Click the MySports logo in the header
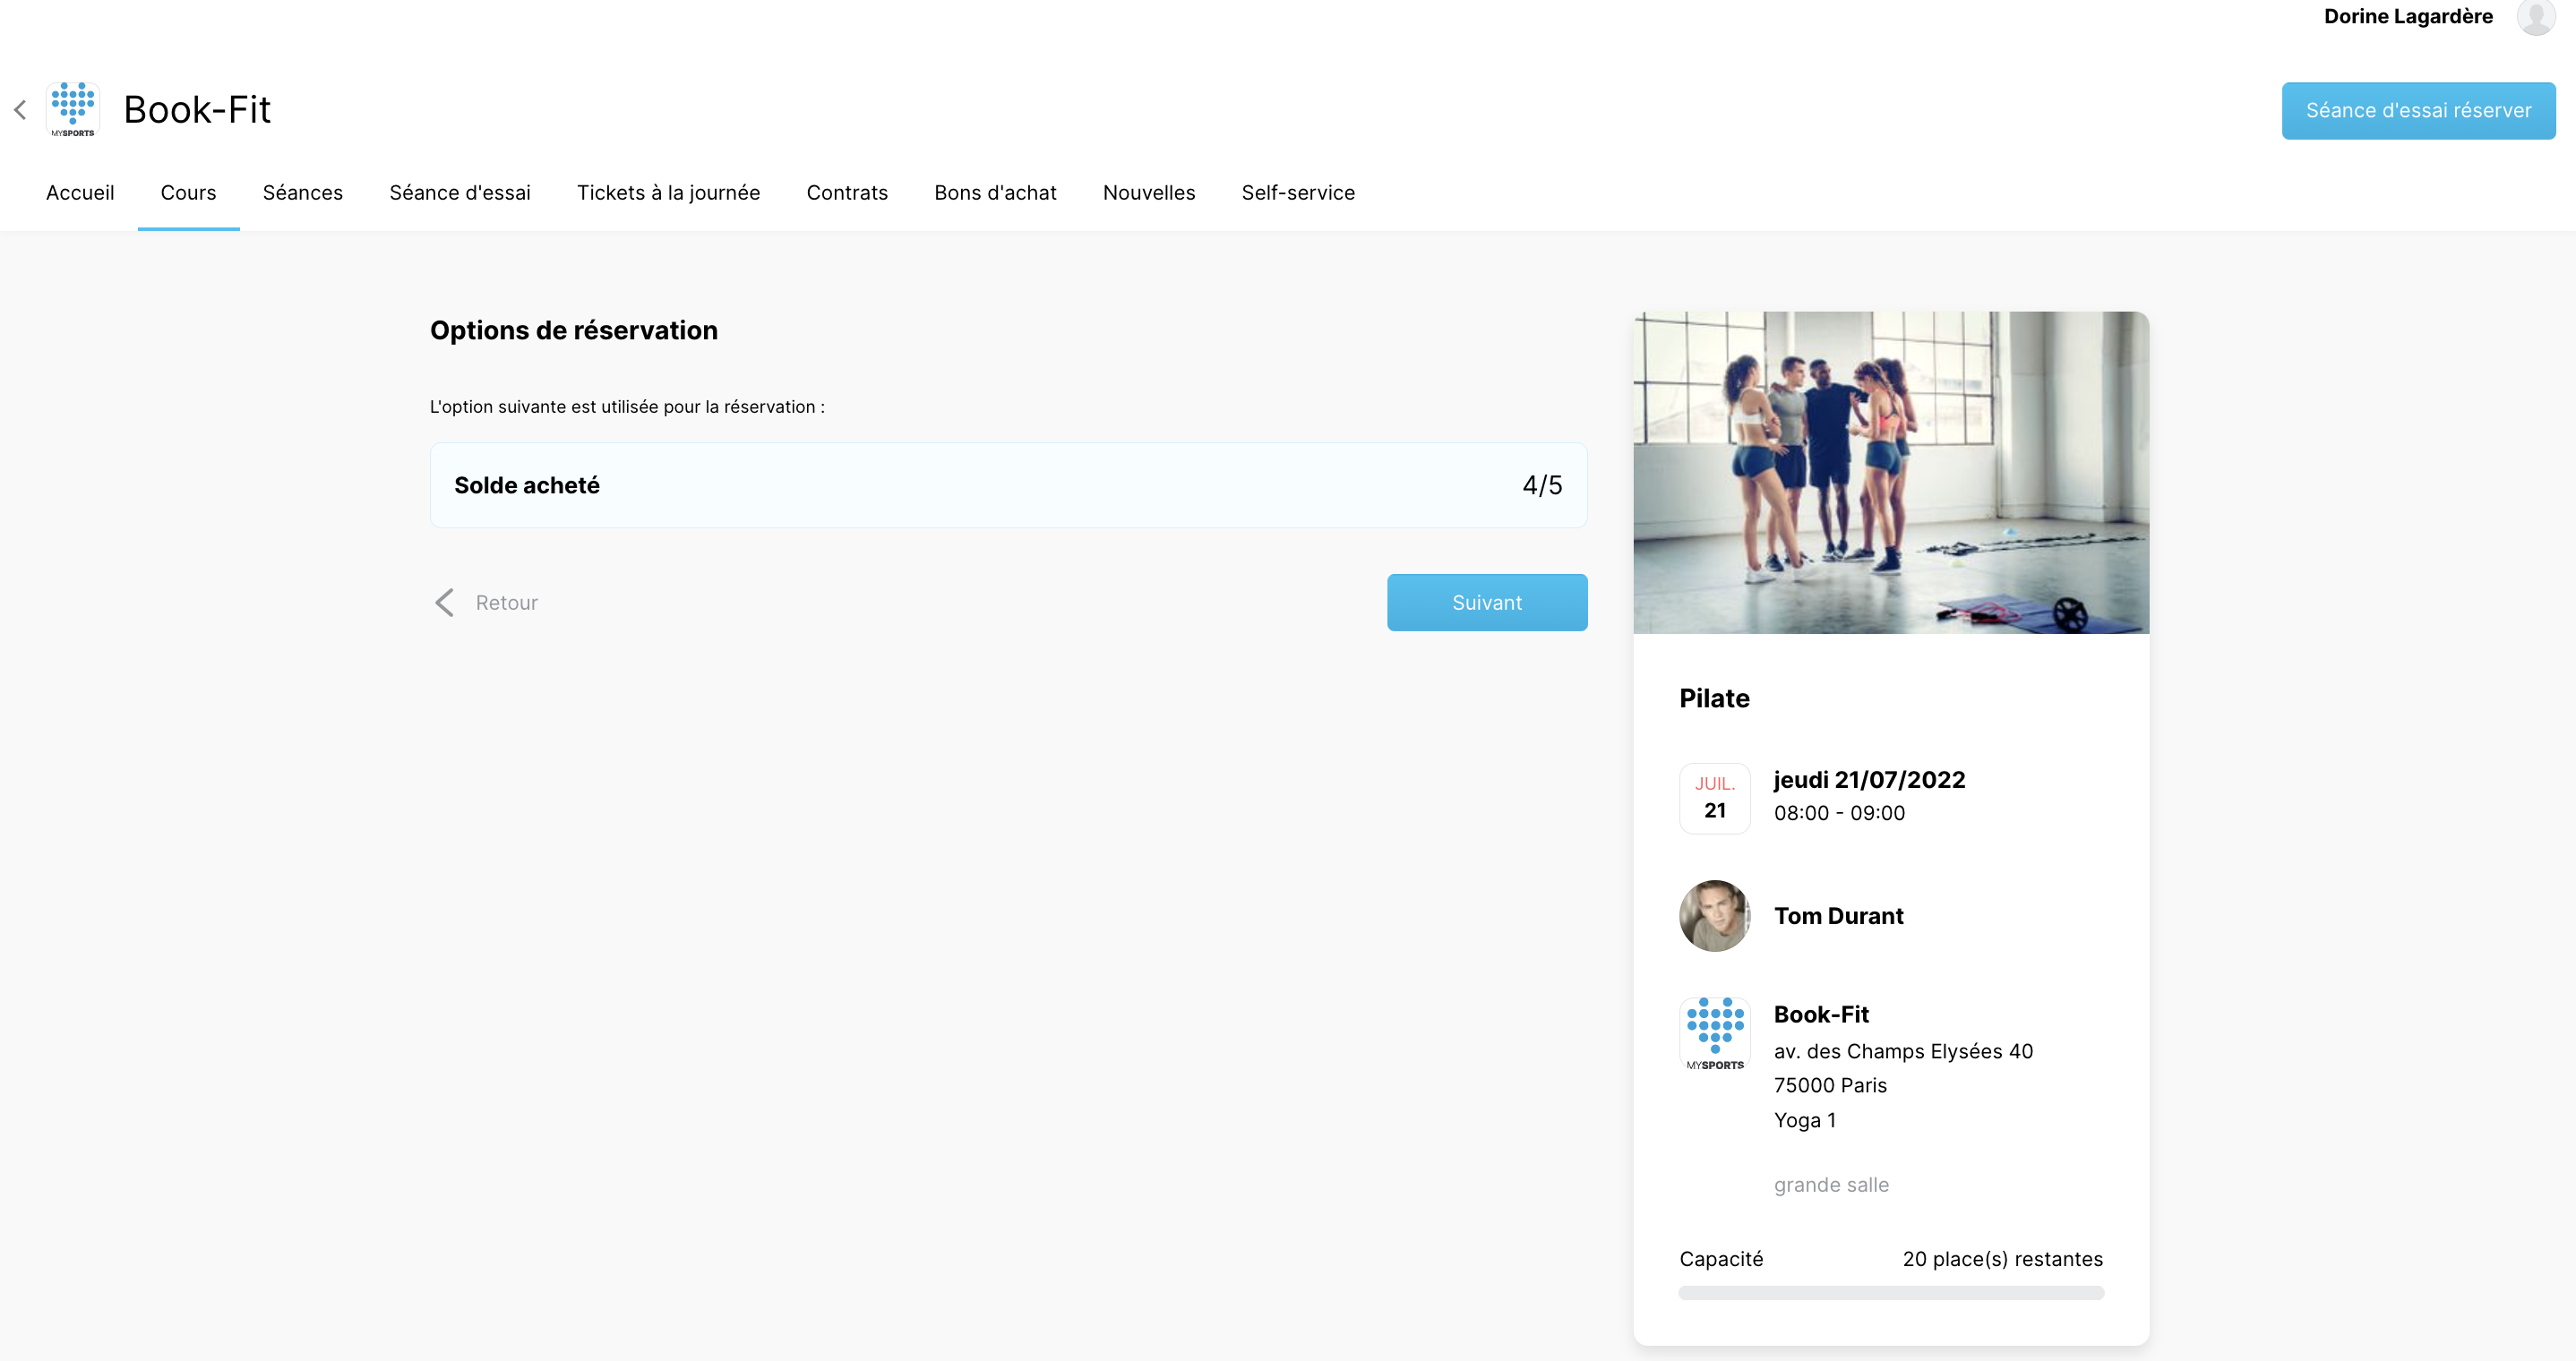The height and width of the screenshot is (1361, 2576). pos(73,110)
